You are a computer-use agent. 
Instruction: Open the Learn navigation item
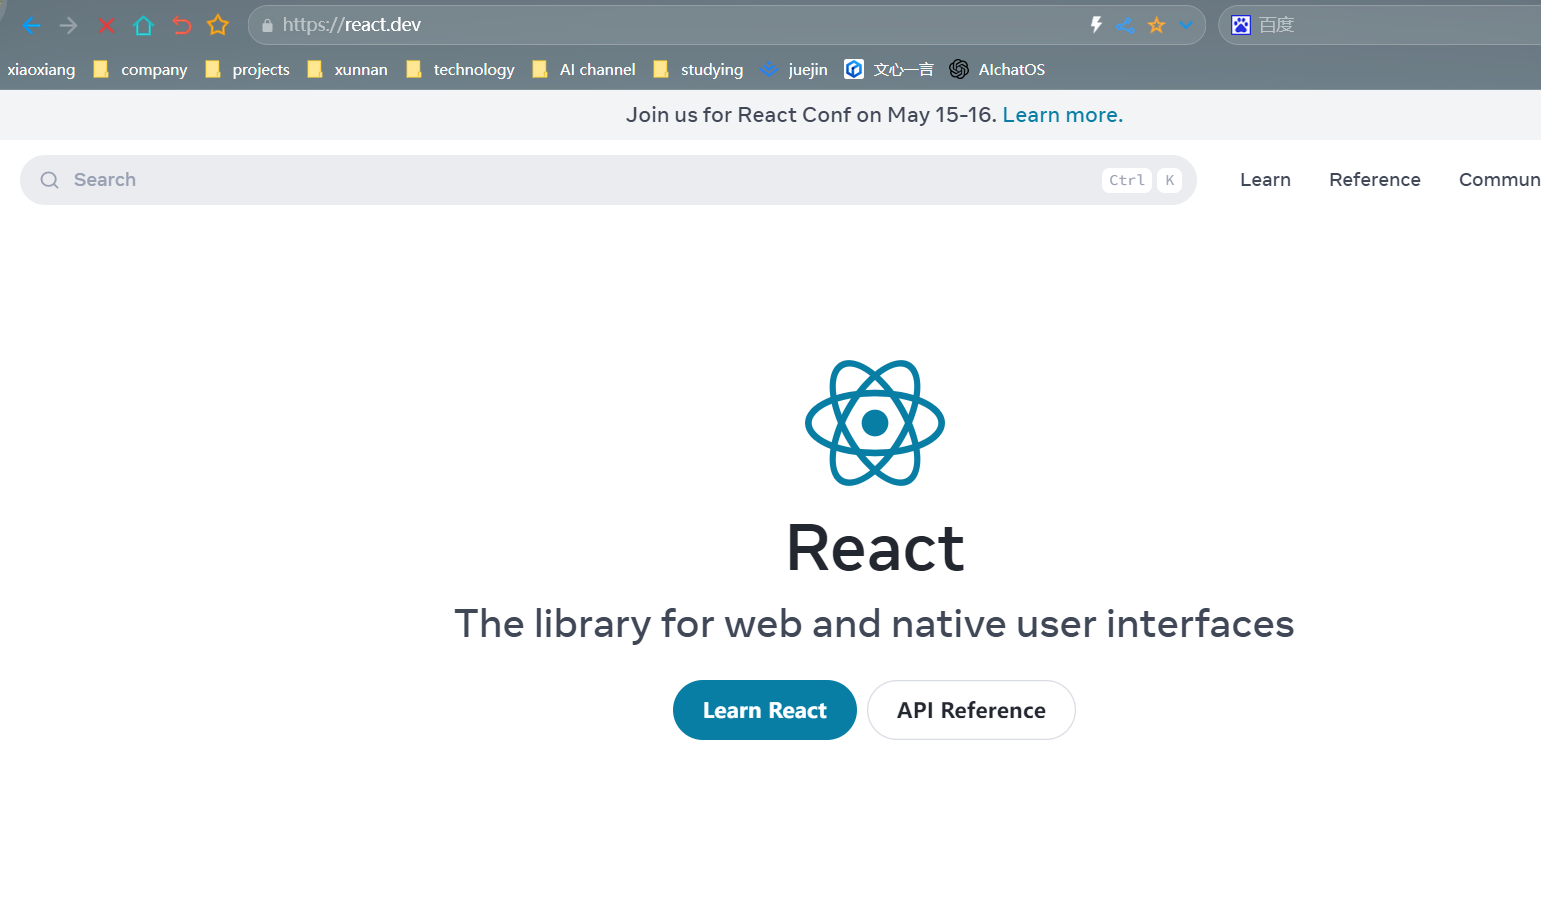coord(1265,180)
